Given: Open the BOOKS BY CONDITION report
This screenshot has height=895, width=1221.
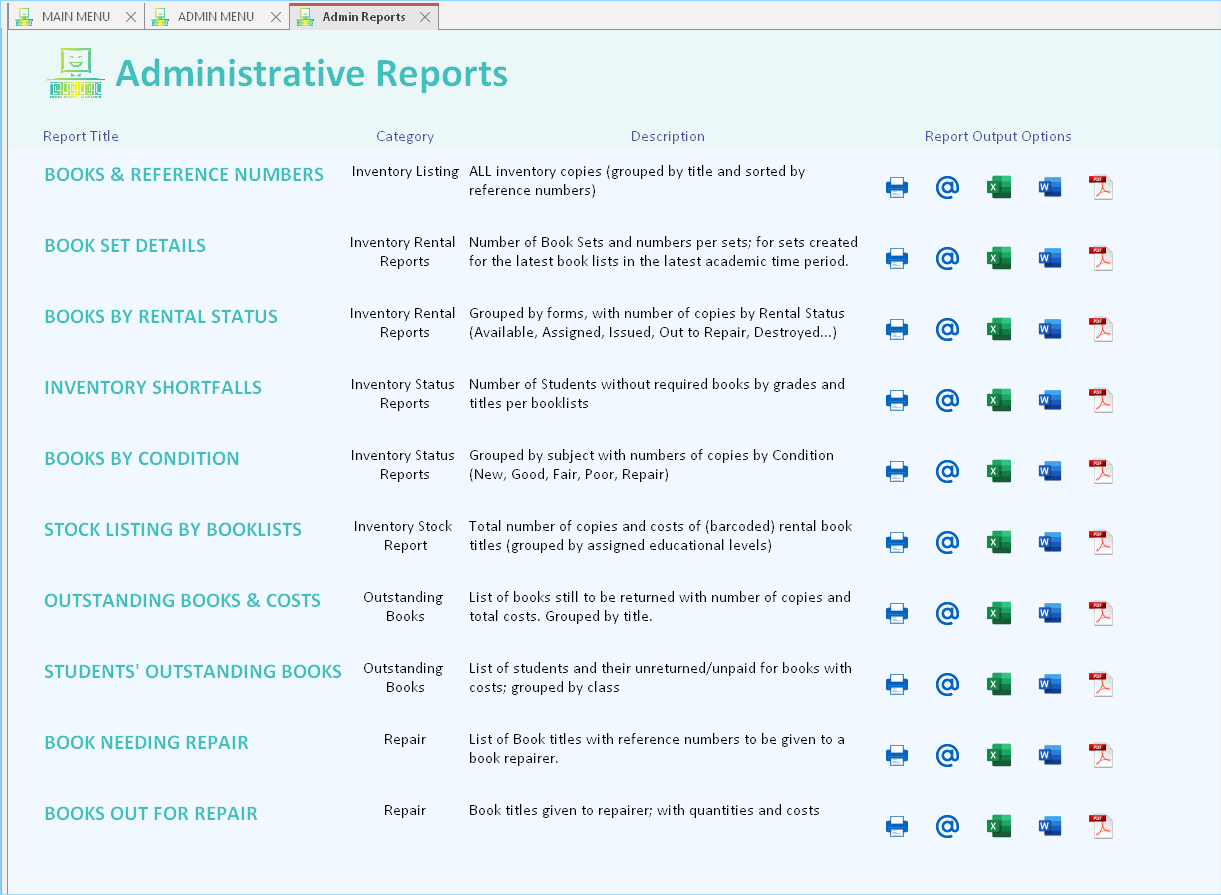Looking at the screenshot, I should 142,459.
